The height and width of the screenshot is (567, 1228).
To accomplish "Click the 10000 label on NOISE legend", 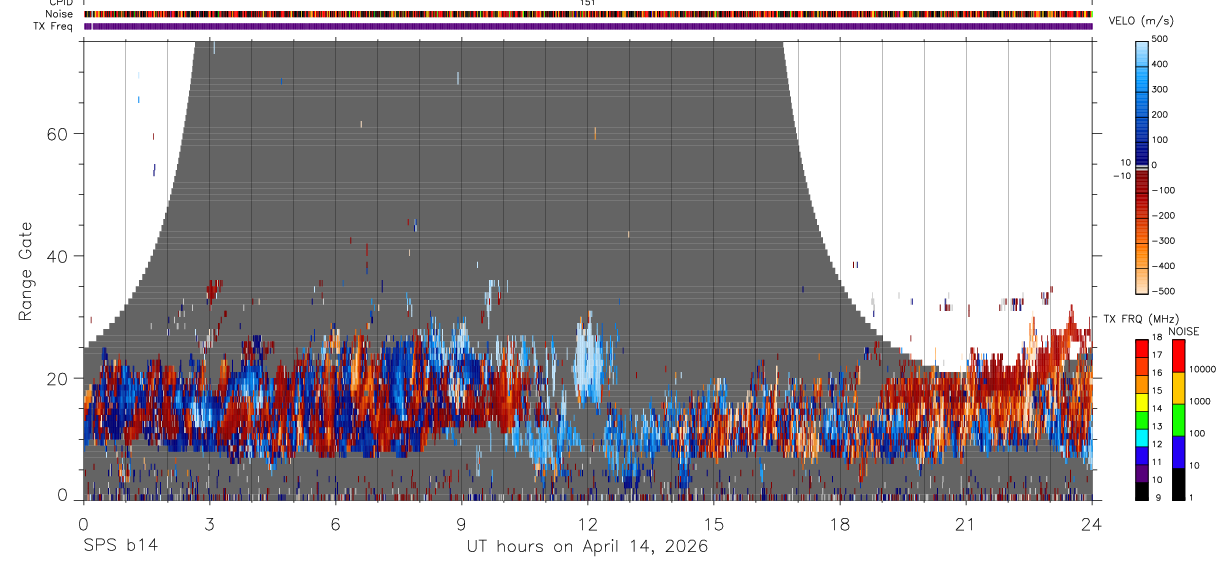I will [x=1202, y=369].
